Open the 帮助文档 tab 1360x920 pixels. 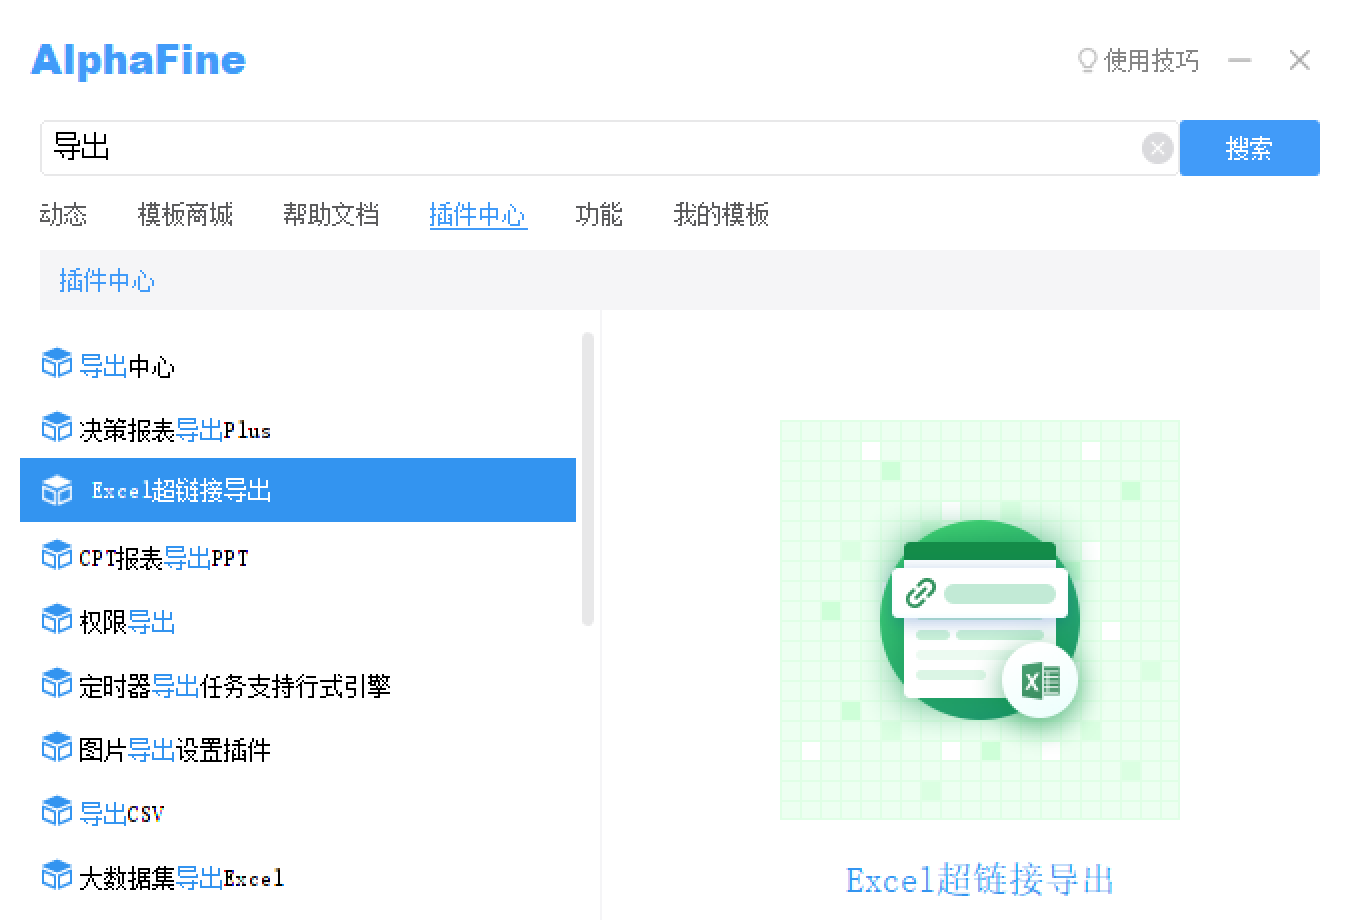tap(331, 214)
